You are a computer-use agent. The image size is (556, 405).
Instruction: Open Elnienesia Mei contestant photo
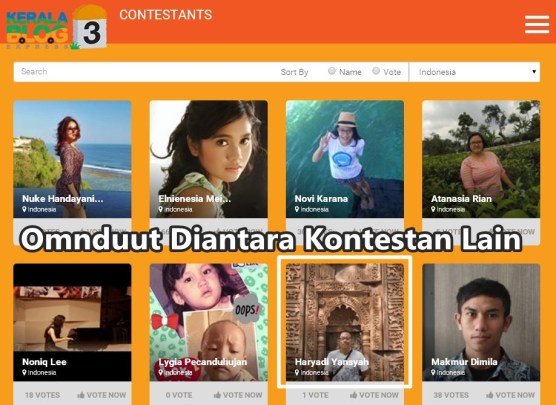(x=208, y=159)
